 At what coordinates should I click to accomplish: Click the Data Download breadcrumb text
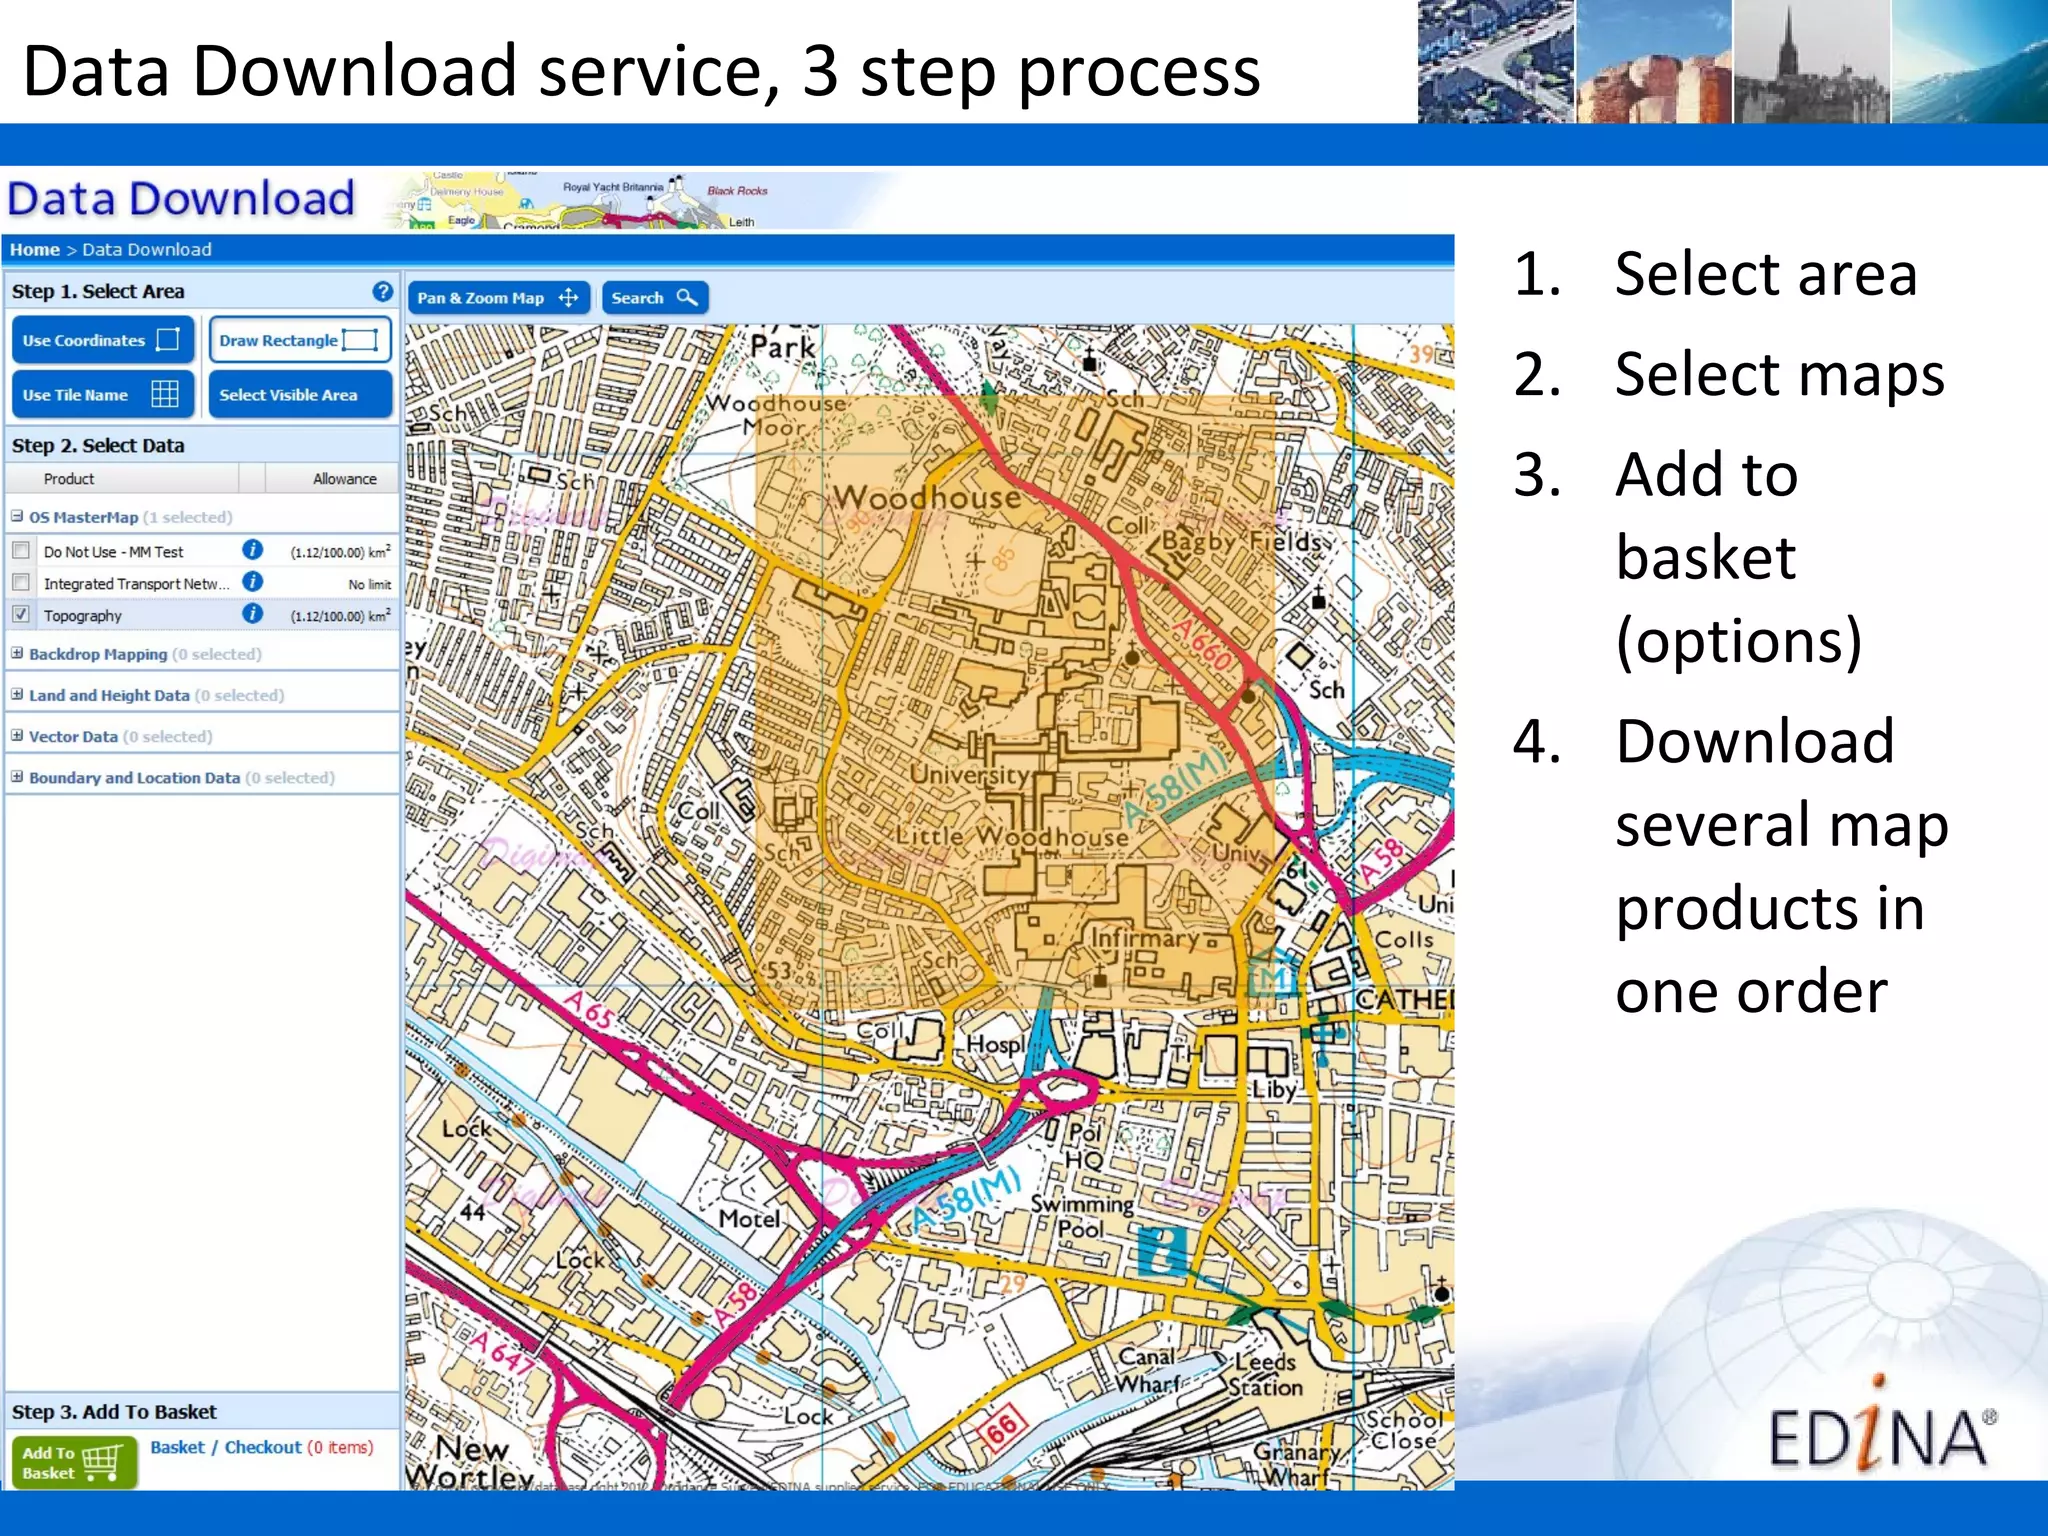(147, 249)
